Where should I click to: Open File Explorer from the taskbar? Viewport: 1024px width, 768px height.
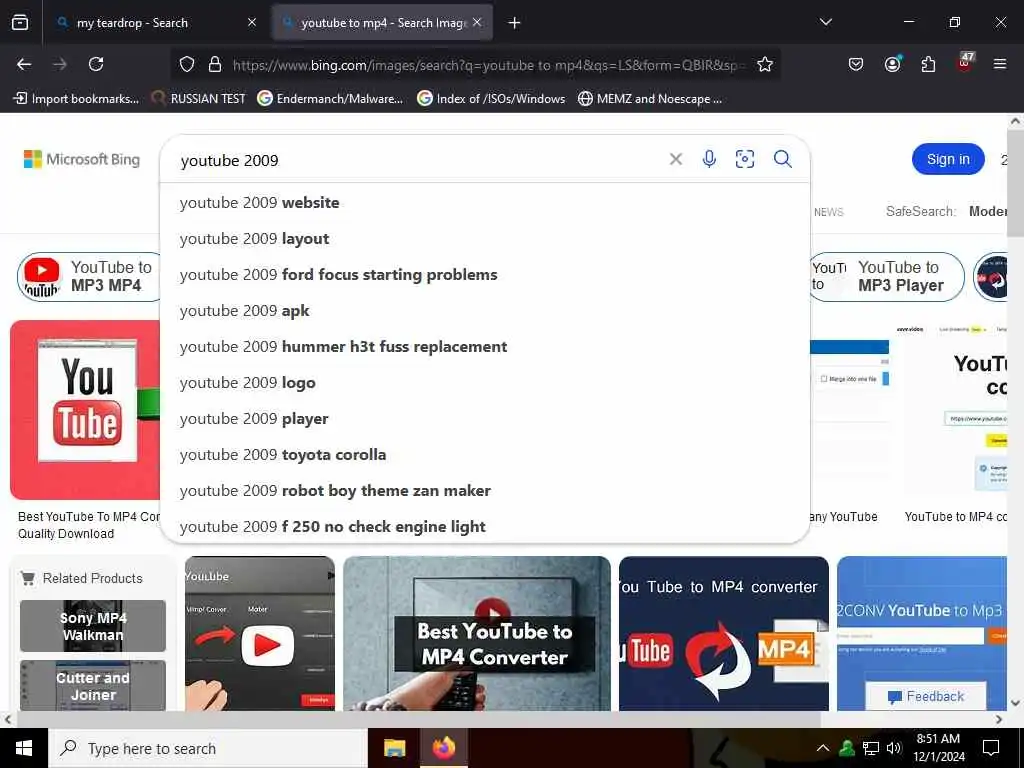[x=394, y=748]
